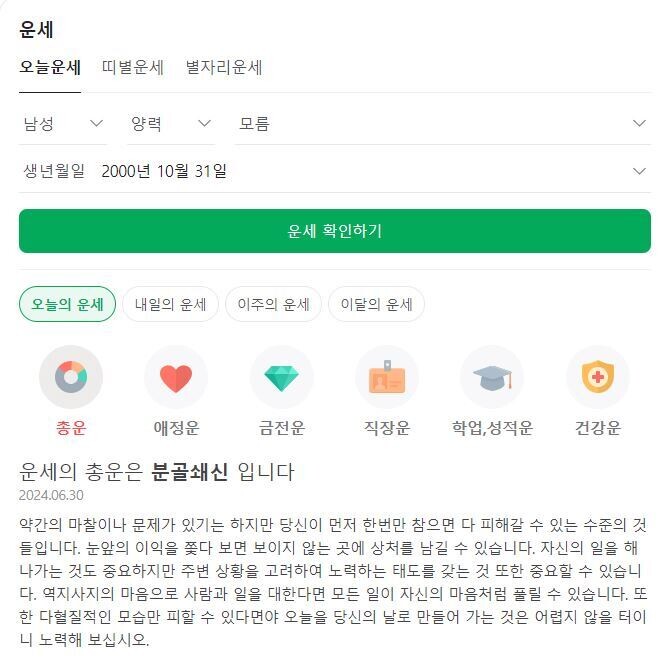Open 애정운 heart icon

click(176, 377)
